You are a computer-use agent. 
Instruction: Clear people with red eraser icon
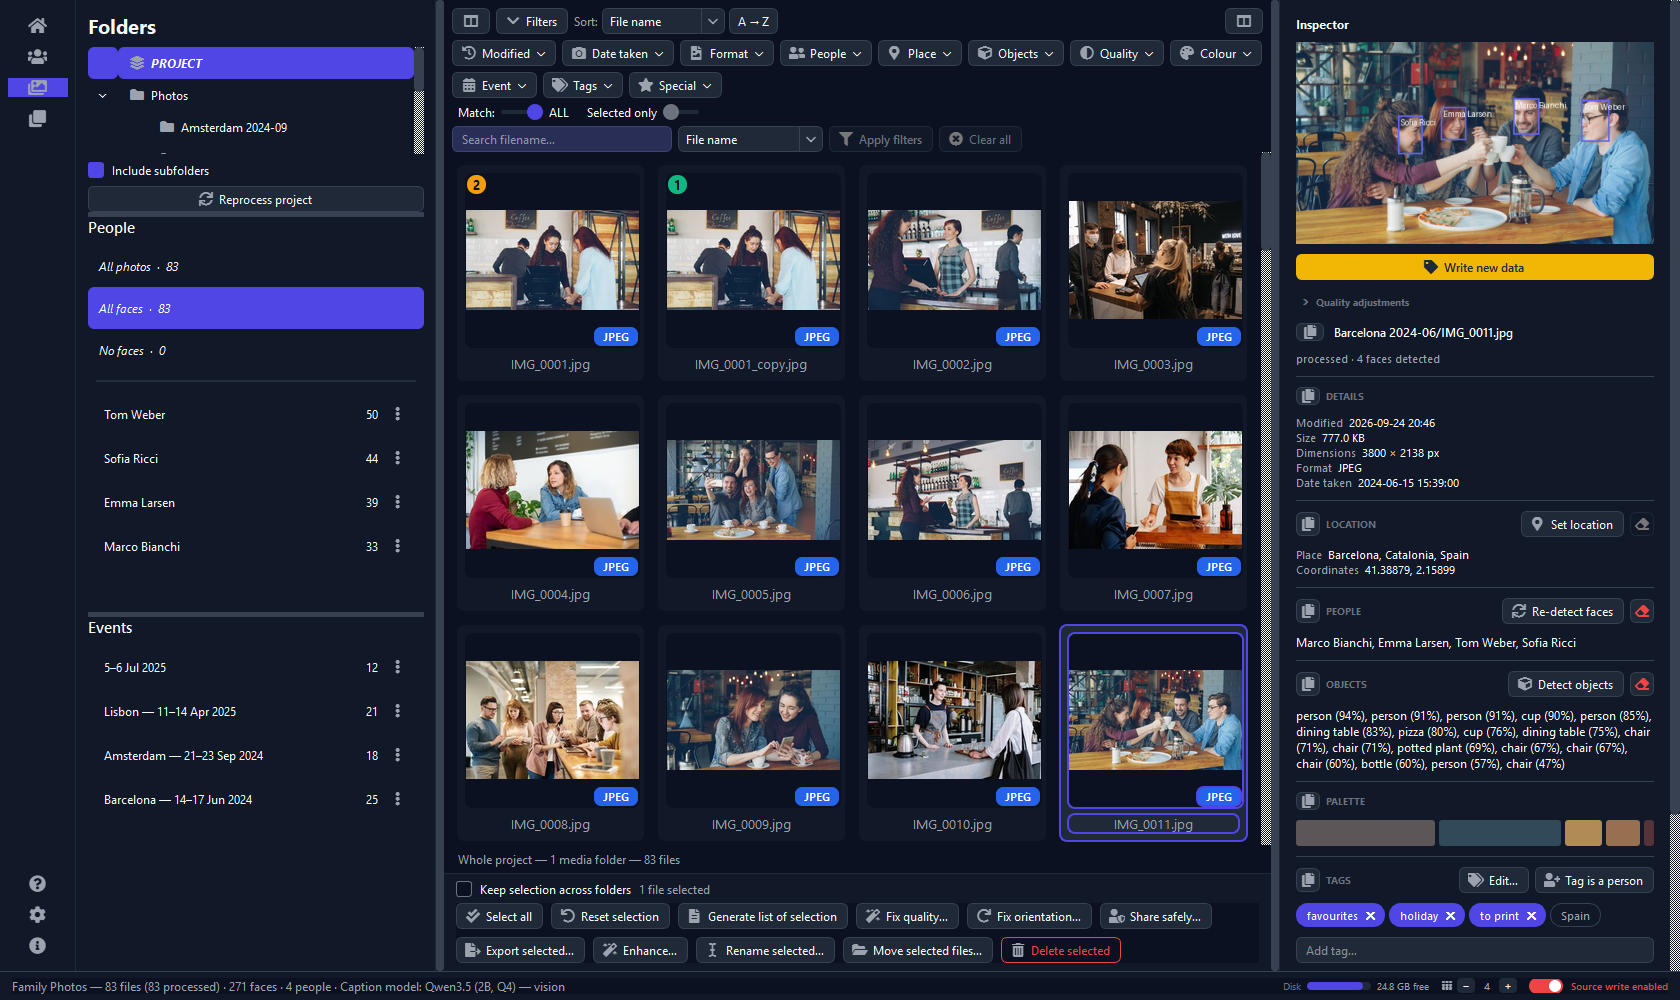pyautogui.click(x=1642, y=611)
